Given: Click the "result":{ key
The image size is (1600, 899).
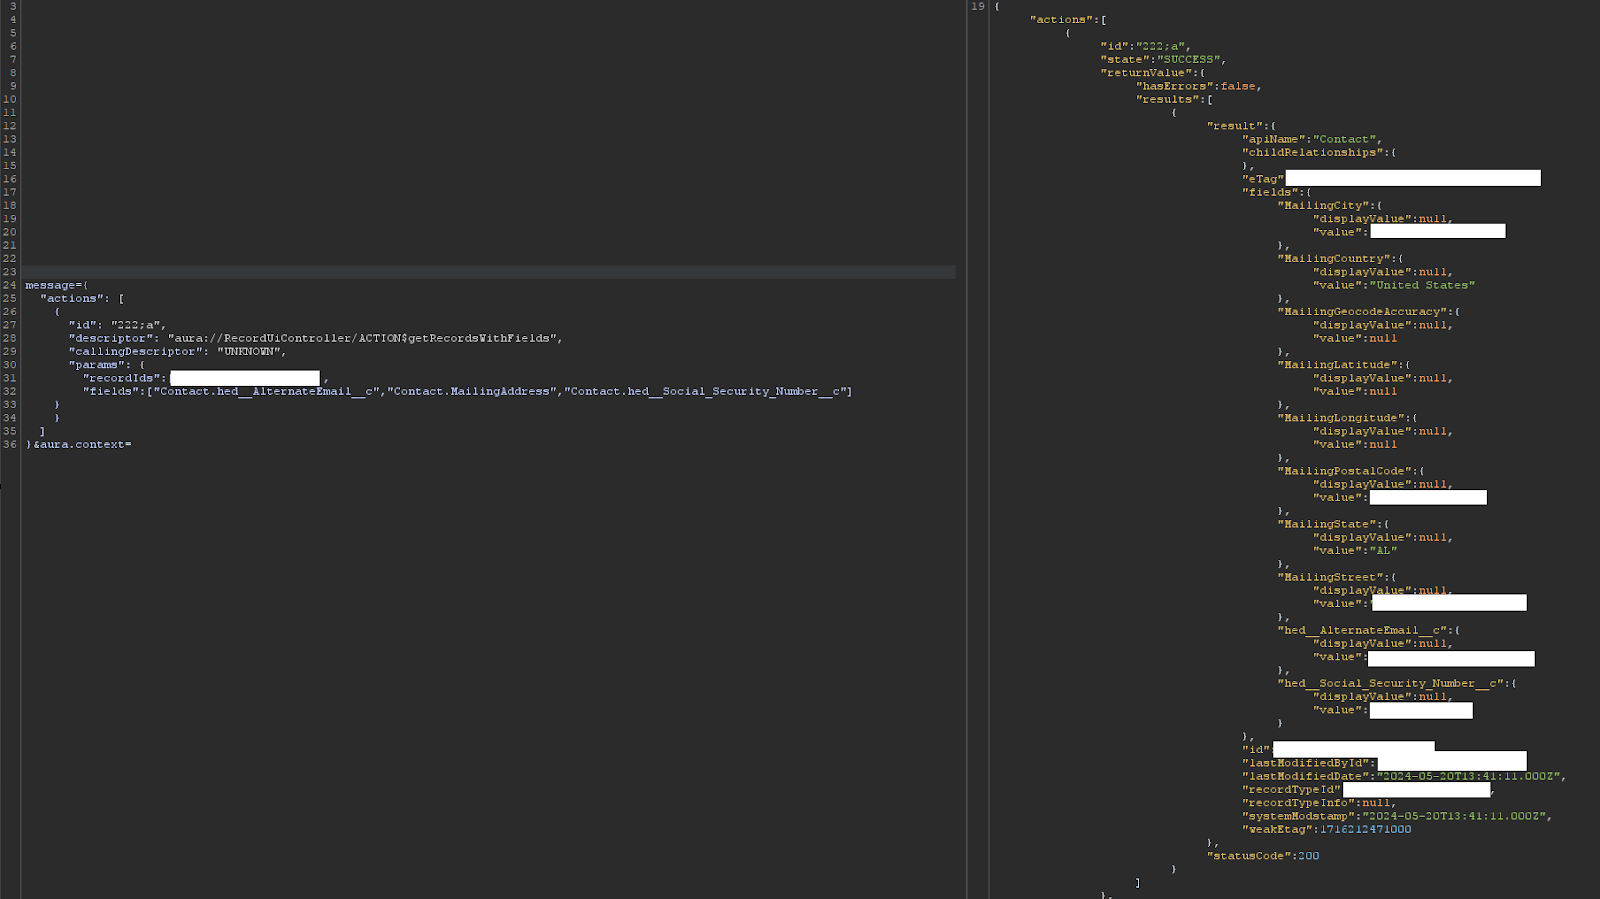Looking at the screenshot, I should (x=1241, y=126).
